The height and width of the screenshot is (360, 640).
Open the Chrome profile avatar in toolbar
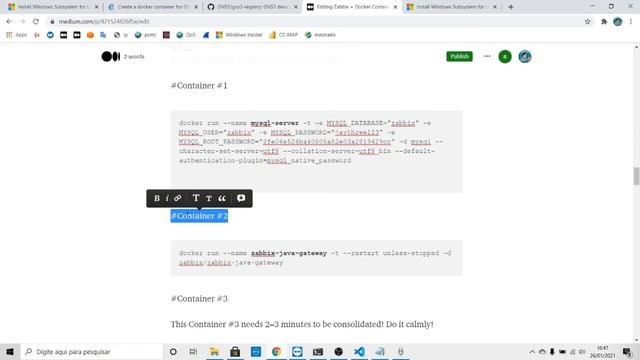click(618, 22)
